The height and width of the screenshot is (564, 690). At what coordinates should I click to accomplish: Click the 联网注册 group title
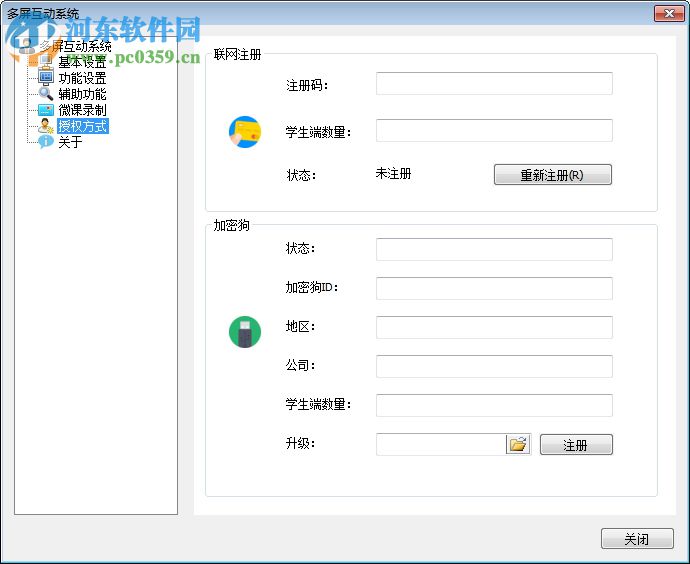point(238,55)
